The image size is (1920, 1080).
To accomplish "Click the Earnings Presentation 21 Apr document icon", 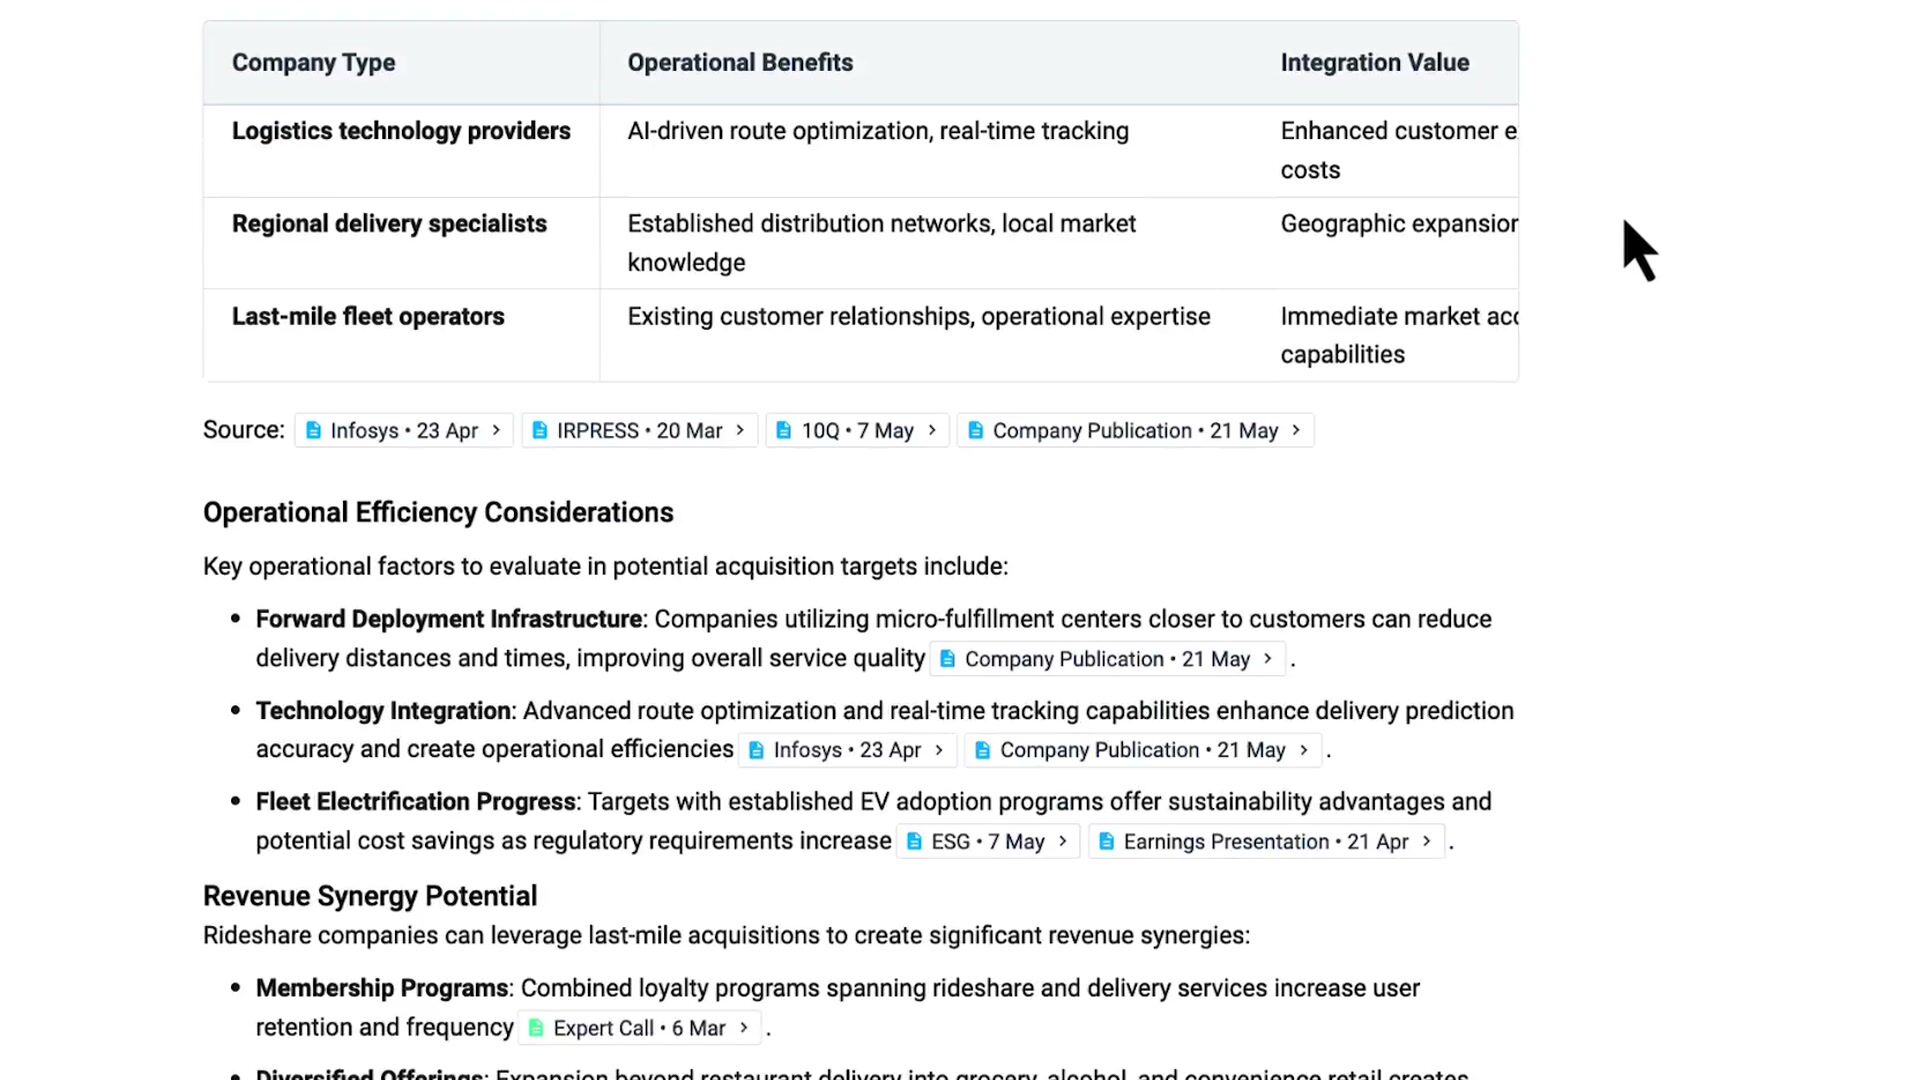I will 1107,842.
